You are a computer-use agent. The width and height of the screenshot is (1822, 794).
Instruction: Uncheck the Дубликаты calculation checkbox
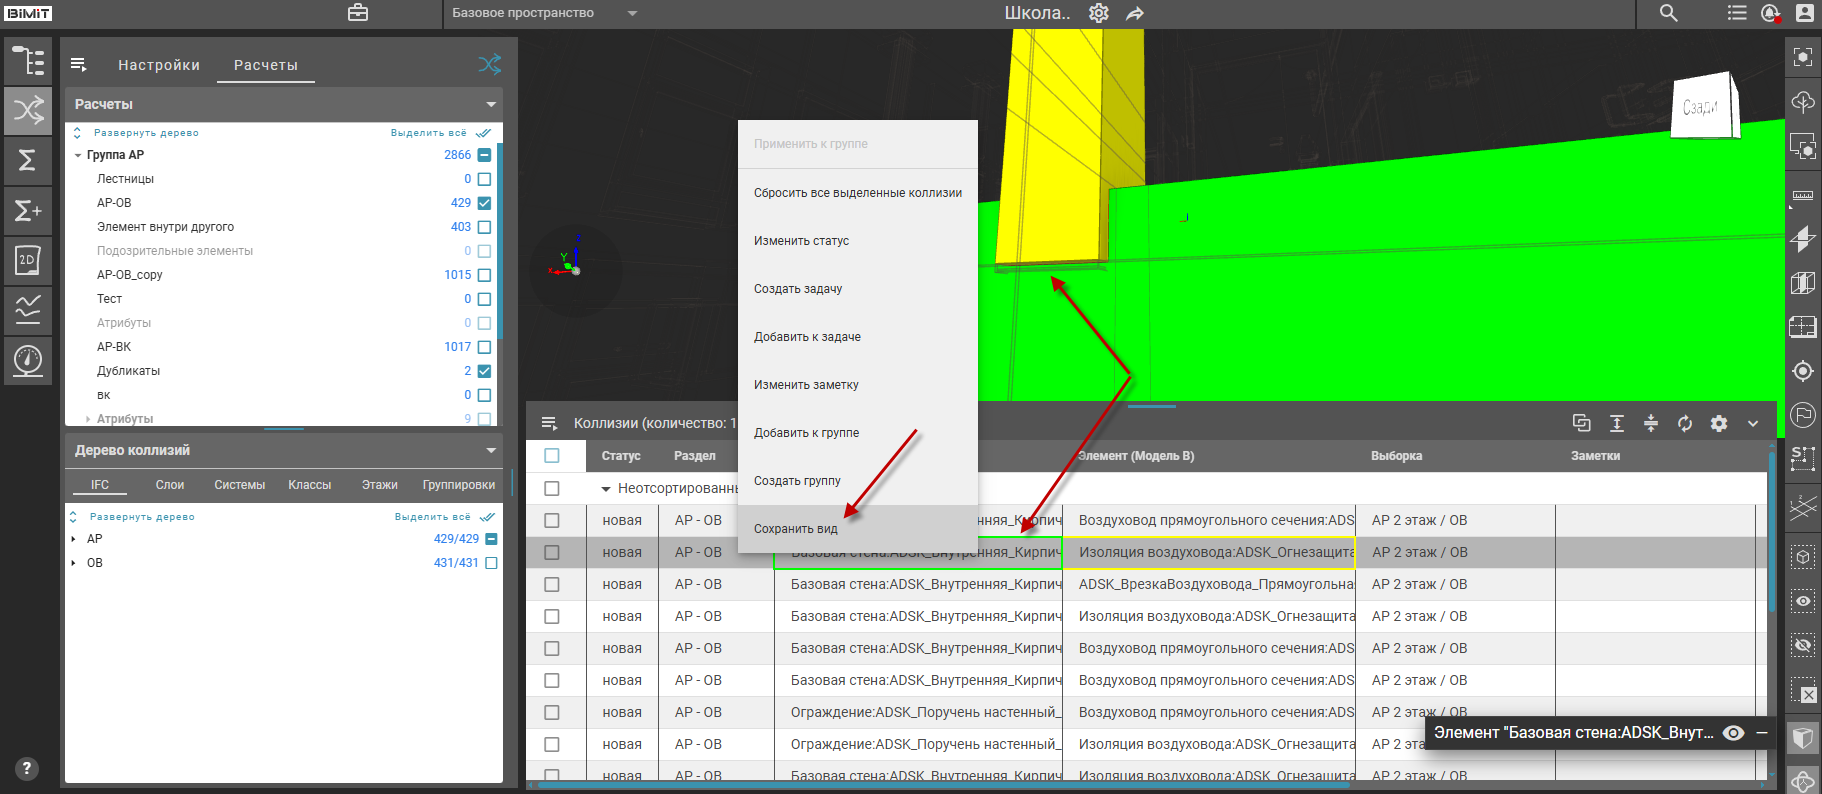coord(484,371)
